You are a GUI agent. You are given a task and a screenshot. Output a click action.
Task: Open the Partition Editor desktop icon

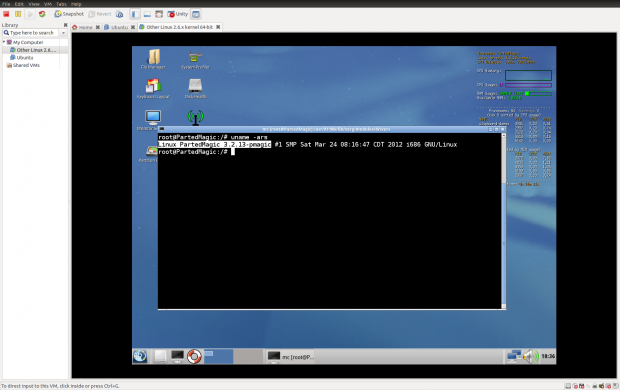coord(151,151)
